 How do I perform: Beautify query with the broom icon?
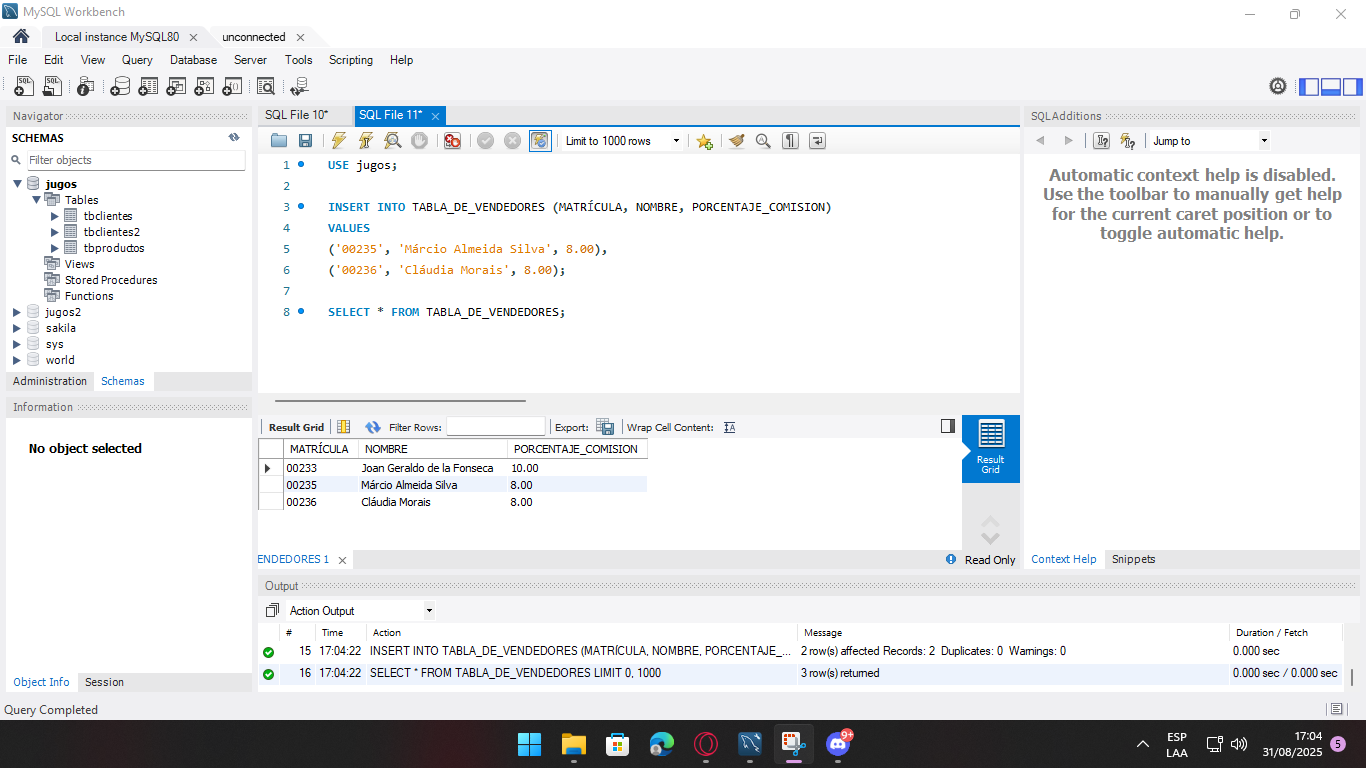(737, 141)
